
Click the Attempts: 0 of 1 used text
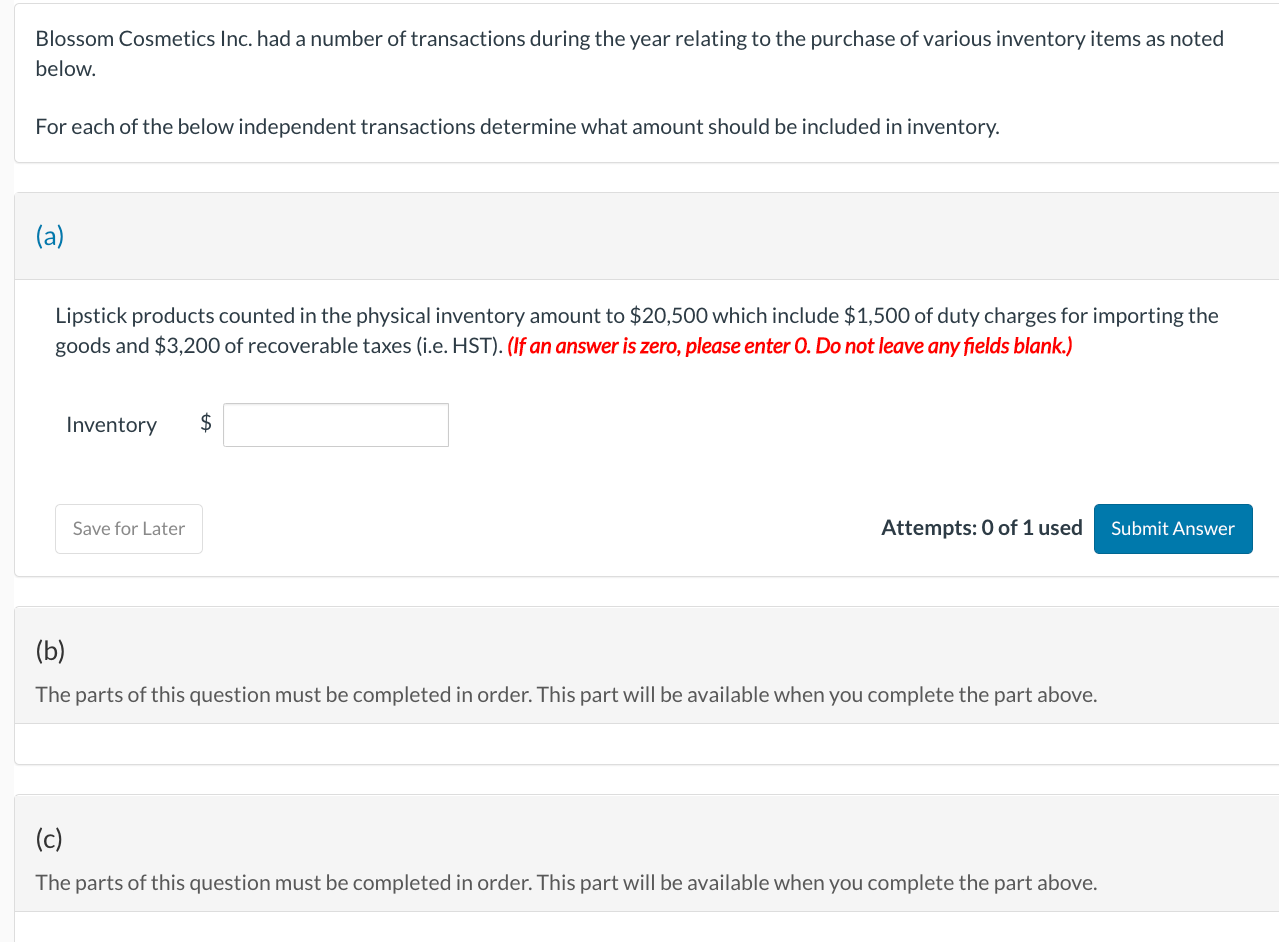981,527
